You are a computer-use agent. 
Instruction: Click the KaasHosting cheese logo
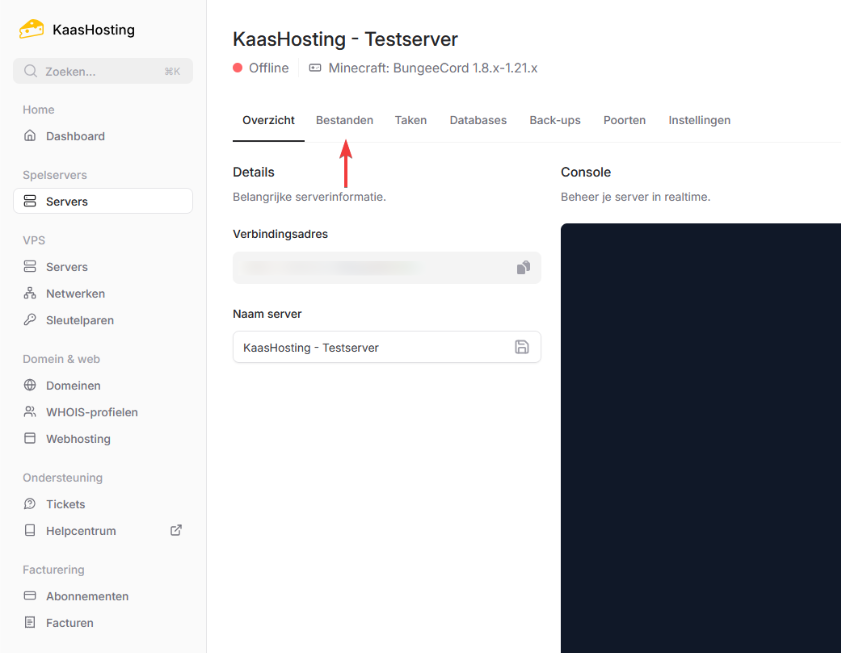coord(32,29)
